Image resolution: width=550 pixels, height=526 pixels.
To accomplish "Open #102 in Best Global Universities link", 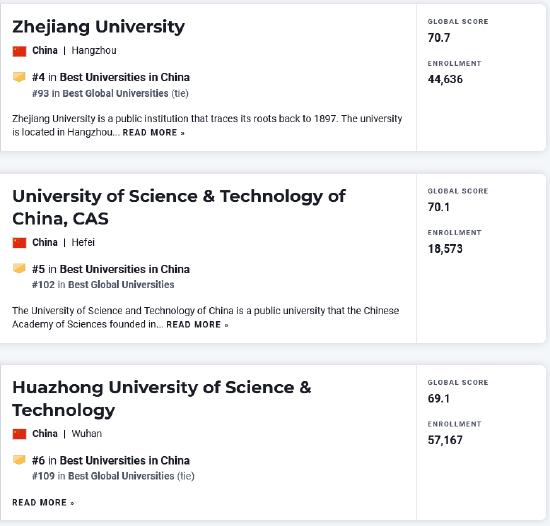I will (103, 284).
